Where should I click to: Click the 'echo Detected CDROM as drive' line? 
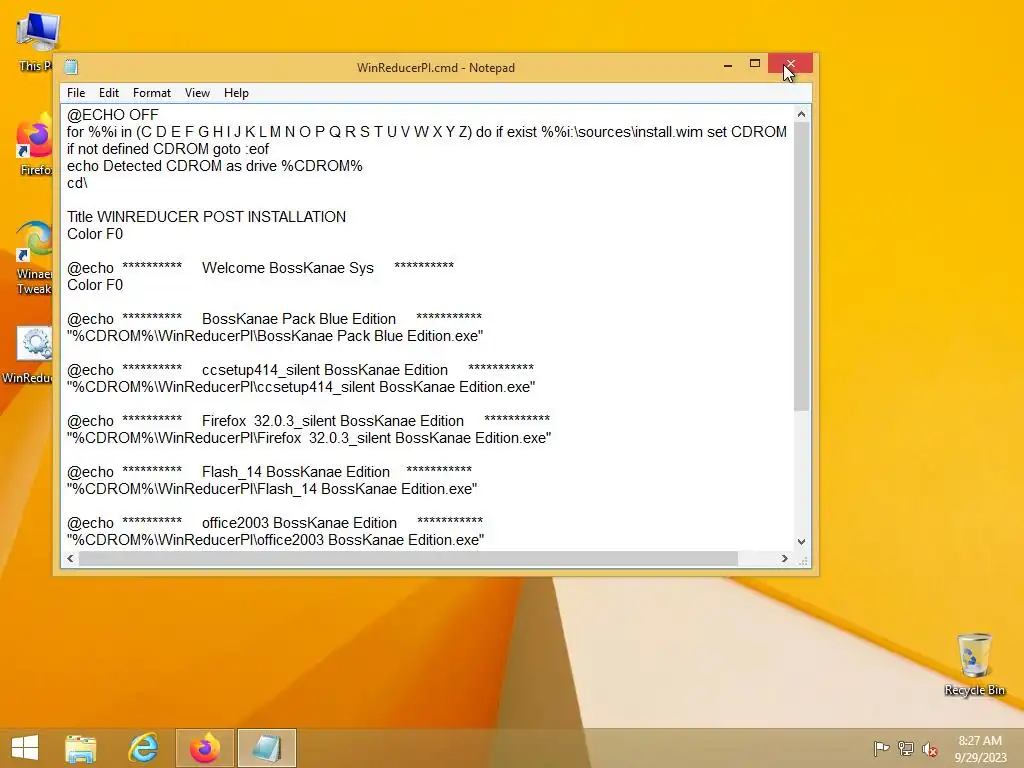pos(214,166)
